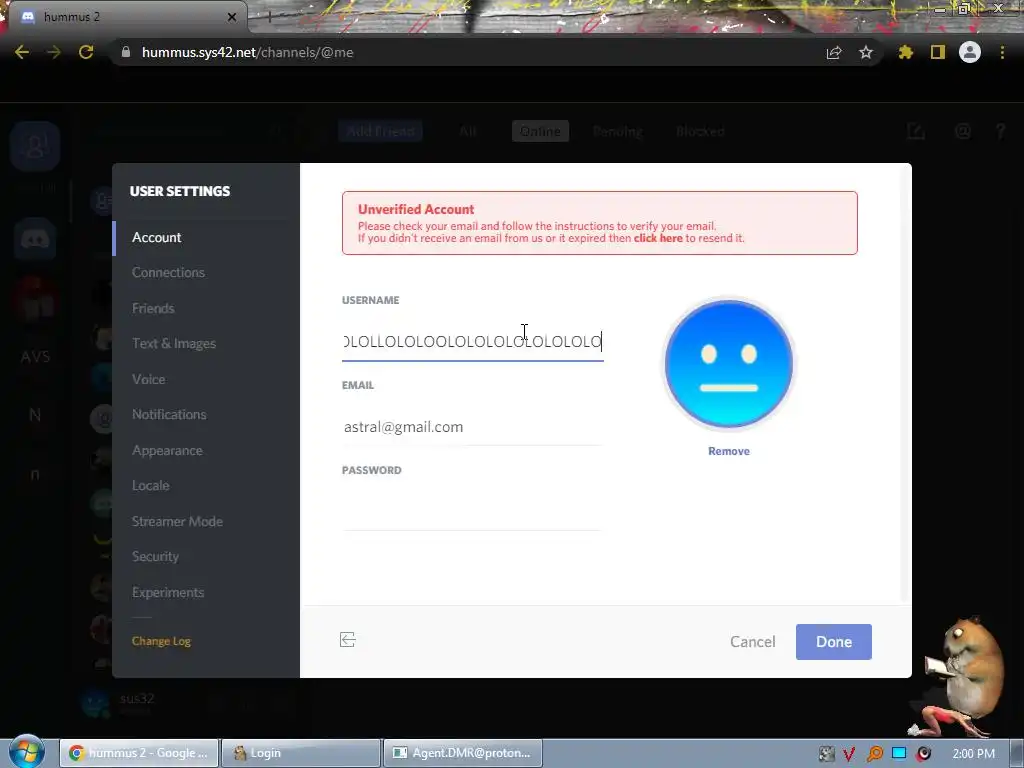The width and height of the screenshot is (1024, 768).
Task: Click the logout icon in settings footer
Action: coord(347,640)
